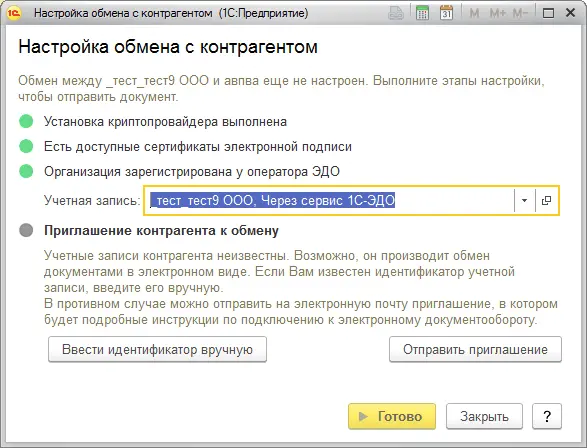Click the printer icon in title bar

396,13
